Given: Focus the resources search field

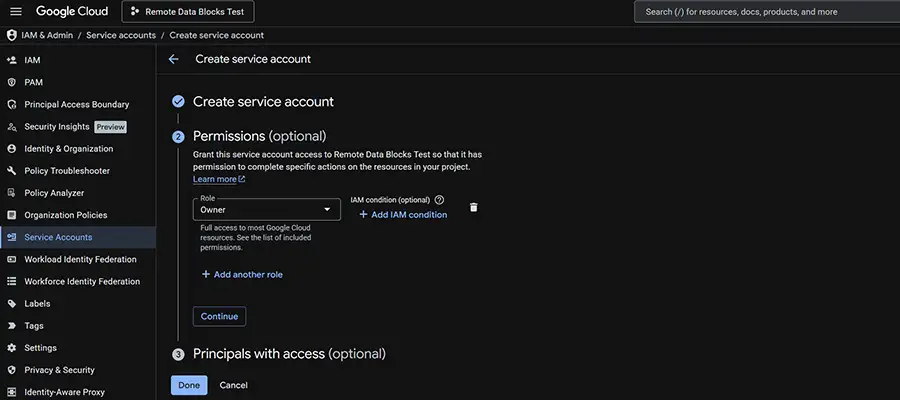Looking at the screenshot, I should tap(767, 11).
